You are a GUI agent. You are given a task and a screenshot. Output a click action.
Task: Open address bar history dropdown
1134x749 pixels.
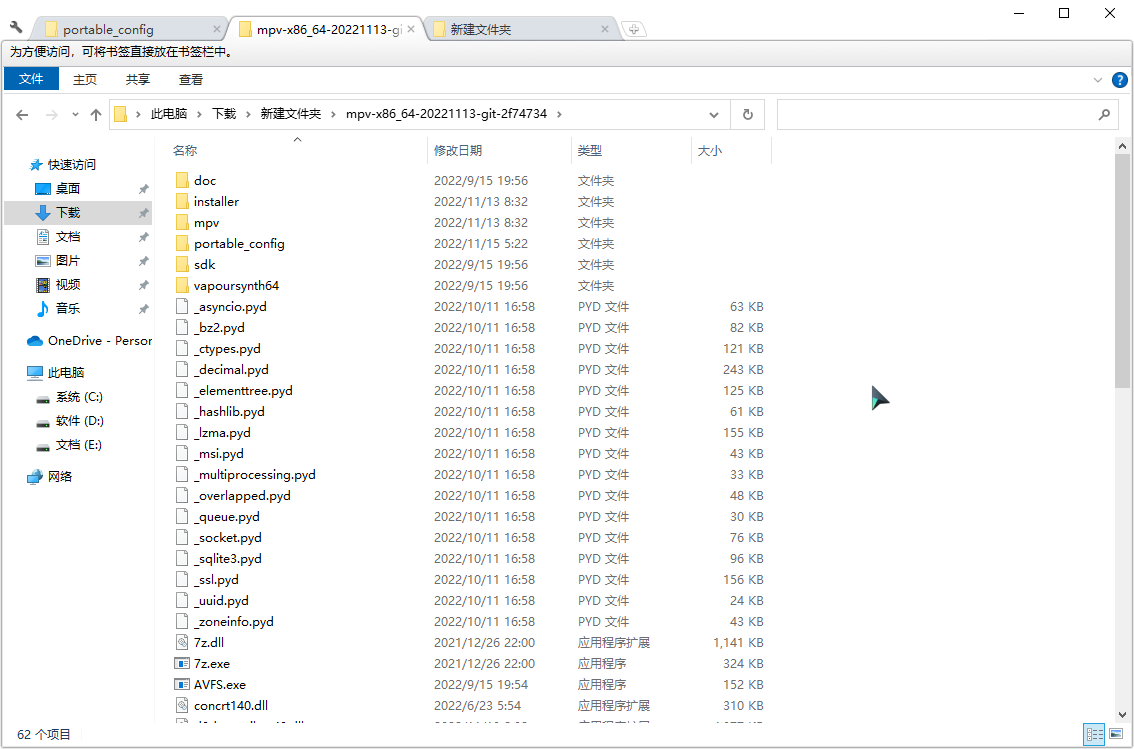click(x=714, y=114)
